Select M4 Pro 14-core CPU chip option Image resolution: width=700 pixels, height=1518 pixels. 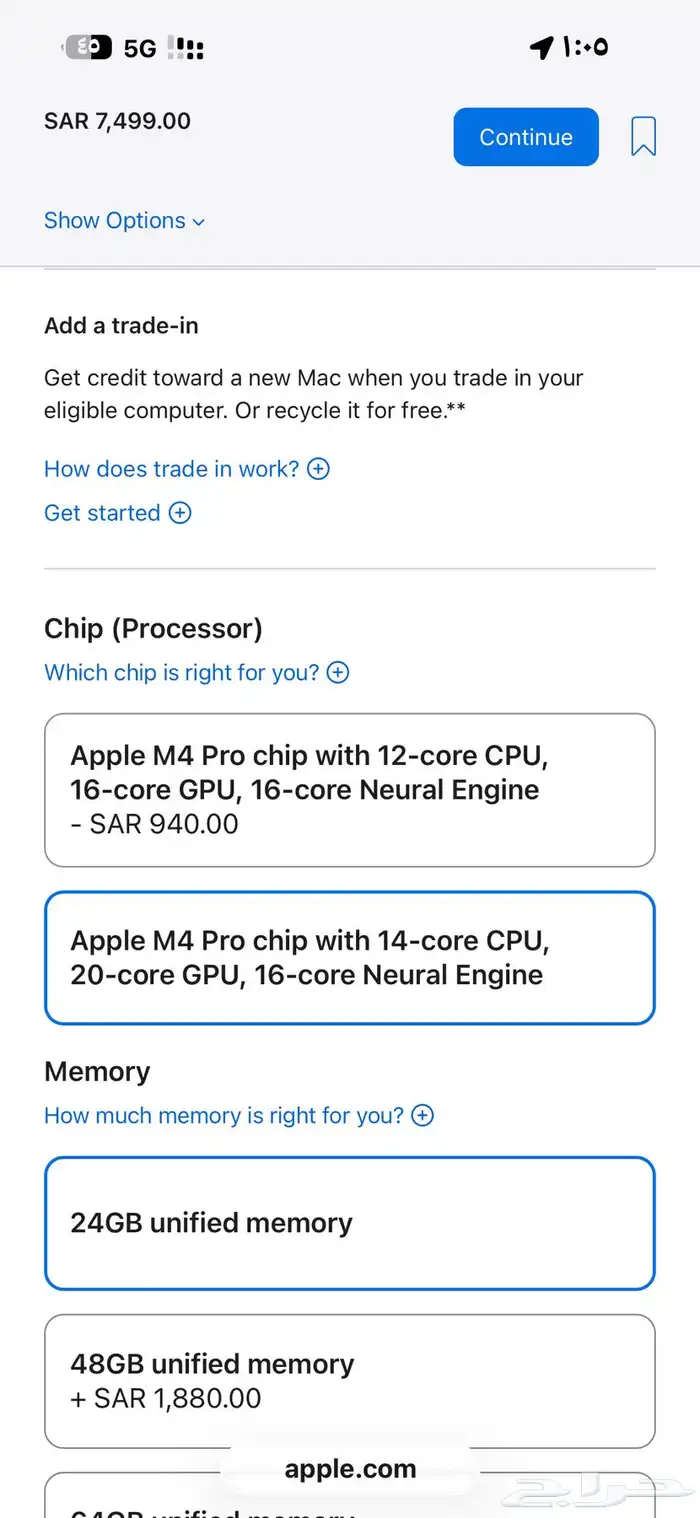click(x=350, y=958)
